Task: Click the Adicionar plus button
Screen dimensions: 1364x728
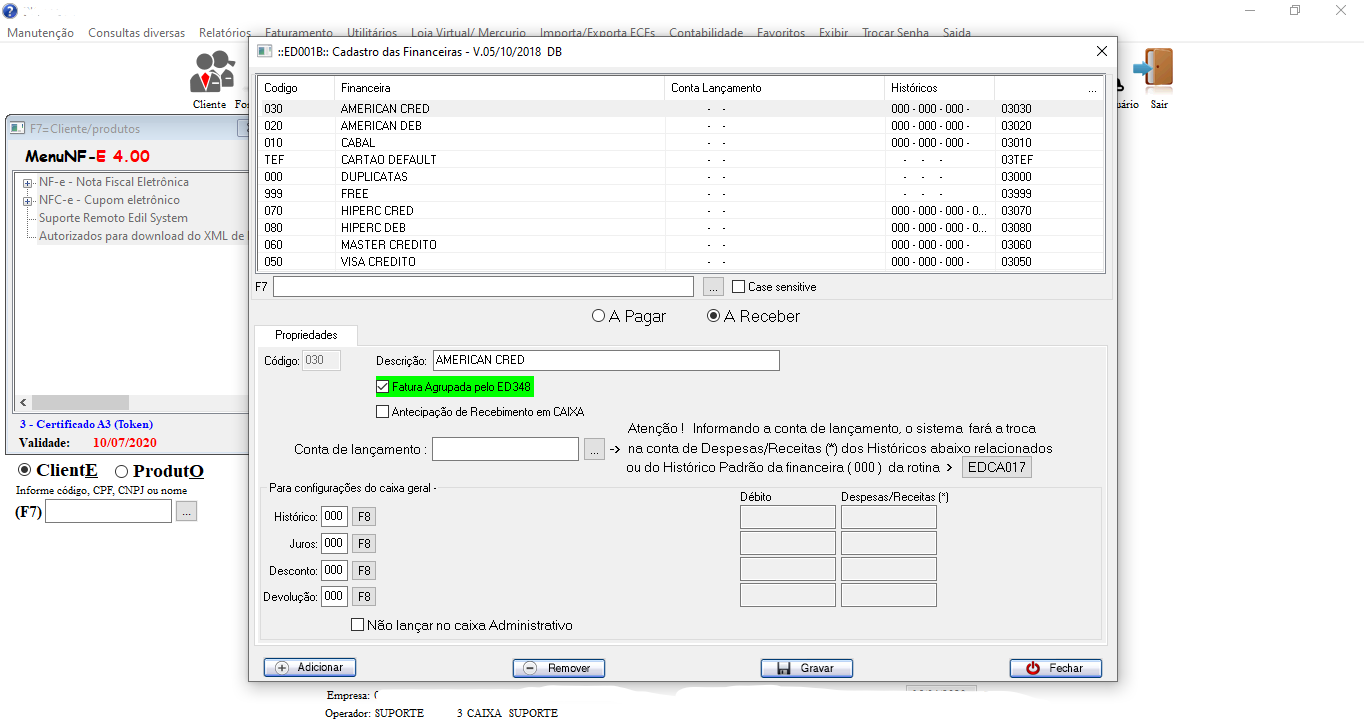Action: pyautogui.click(x=310, y=668)
